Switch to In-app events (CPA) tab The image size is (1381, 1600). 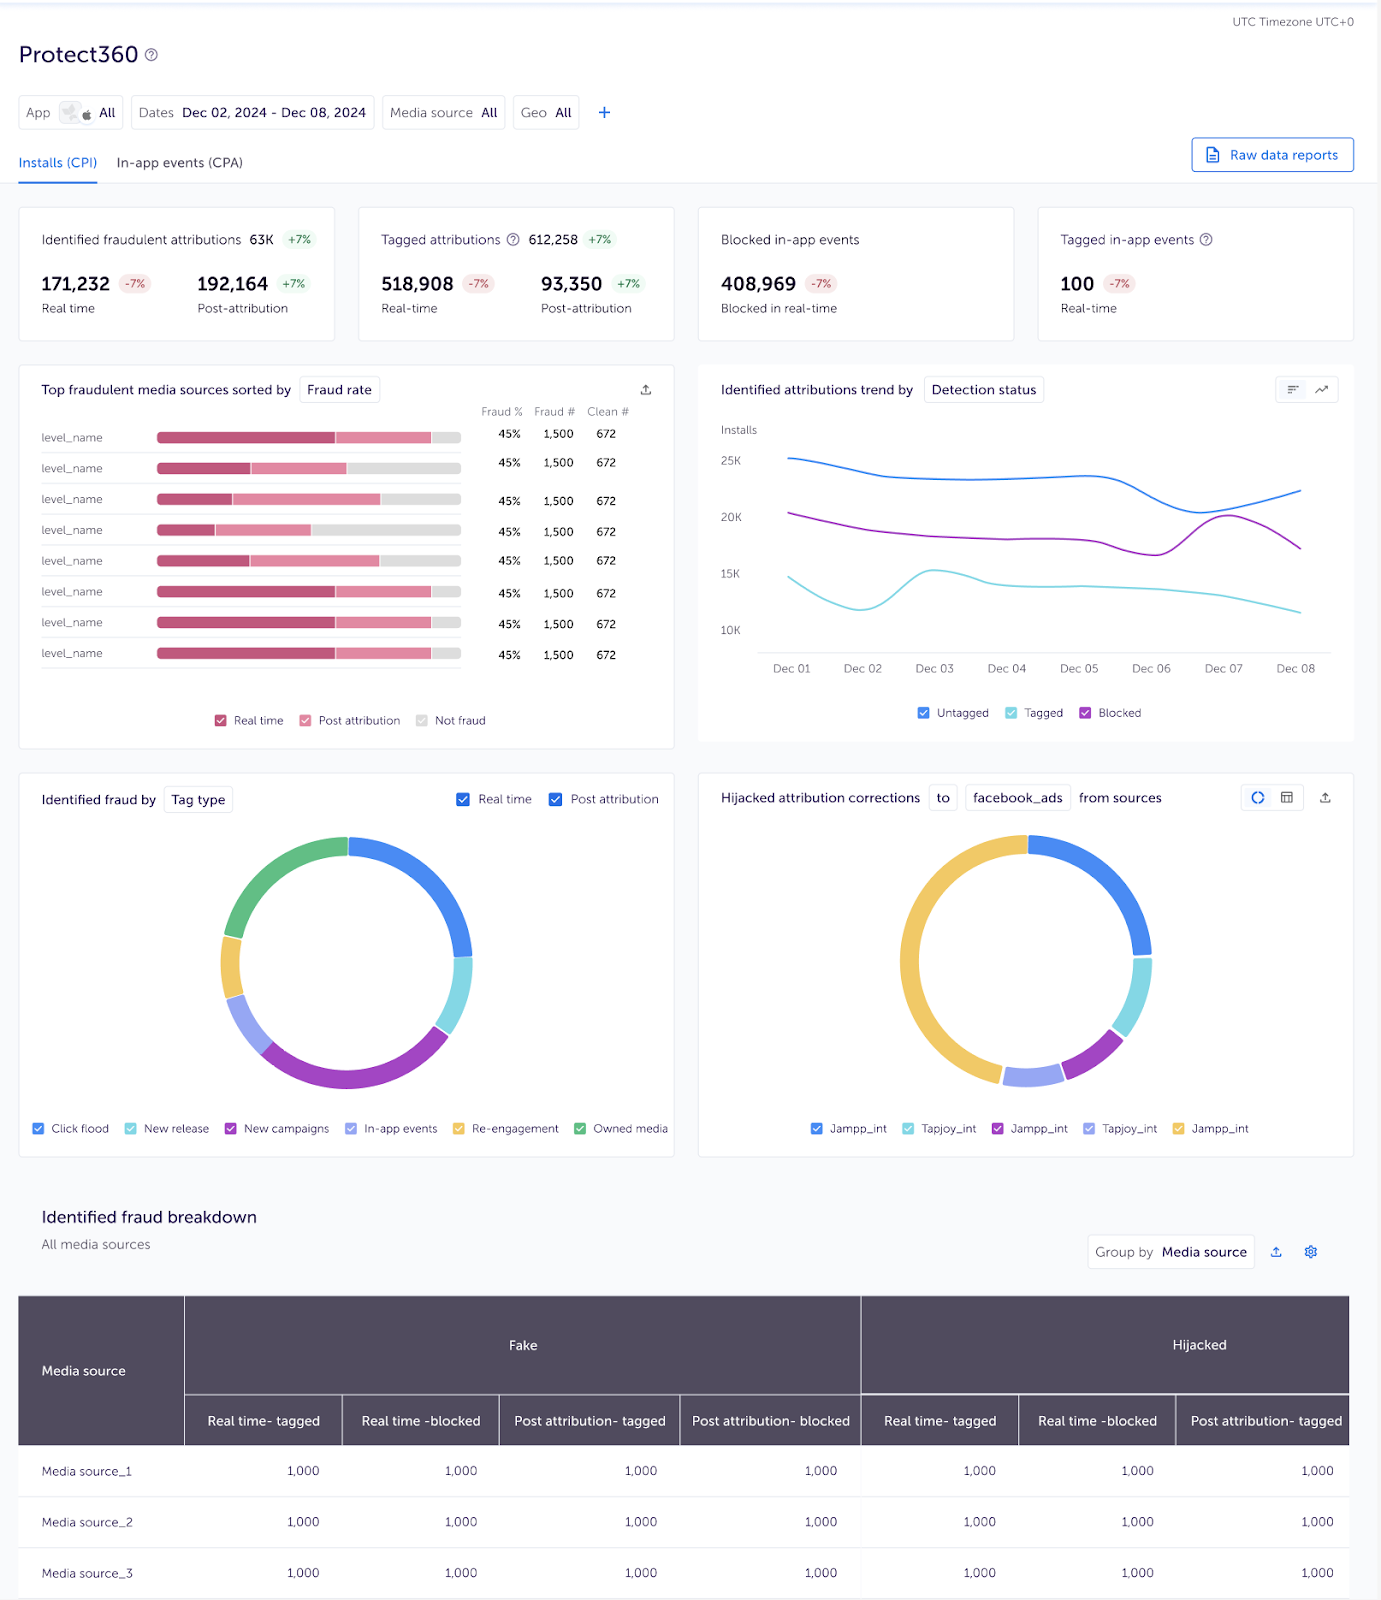click(179, 163)
